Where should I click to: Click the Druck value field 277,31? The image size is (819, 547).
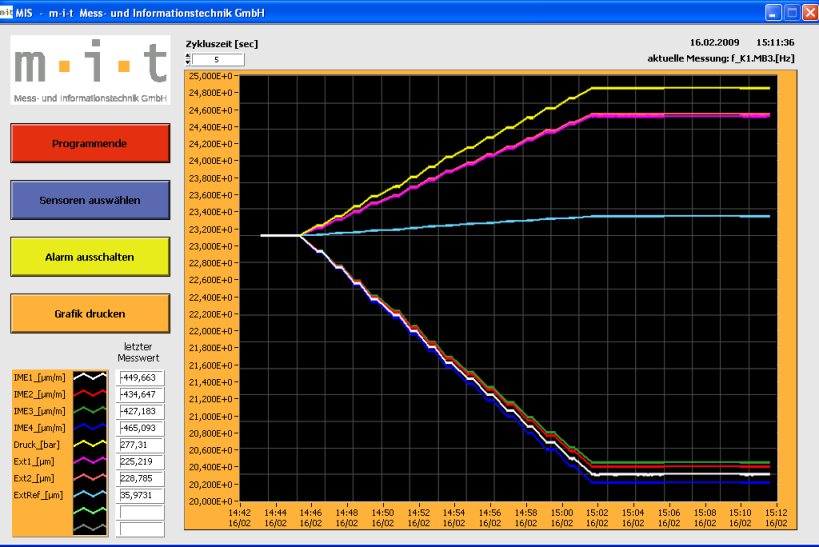point(140,445)
